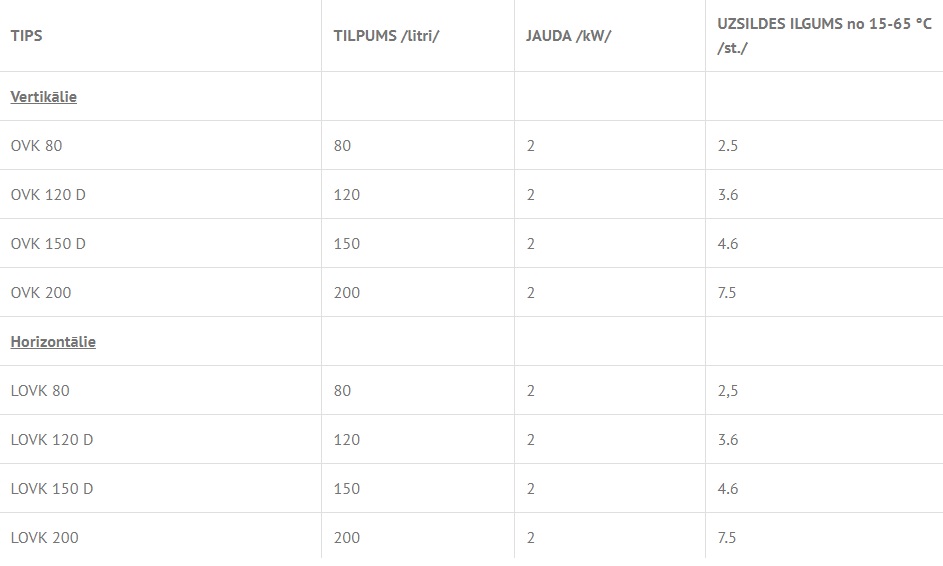
Task: Select the JAUDA /kW/ column header
Action: 568,35
